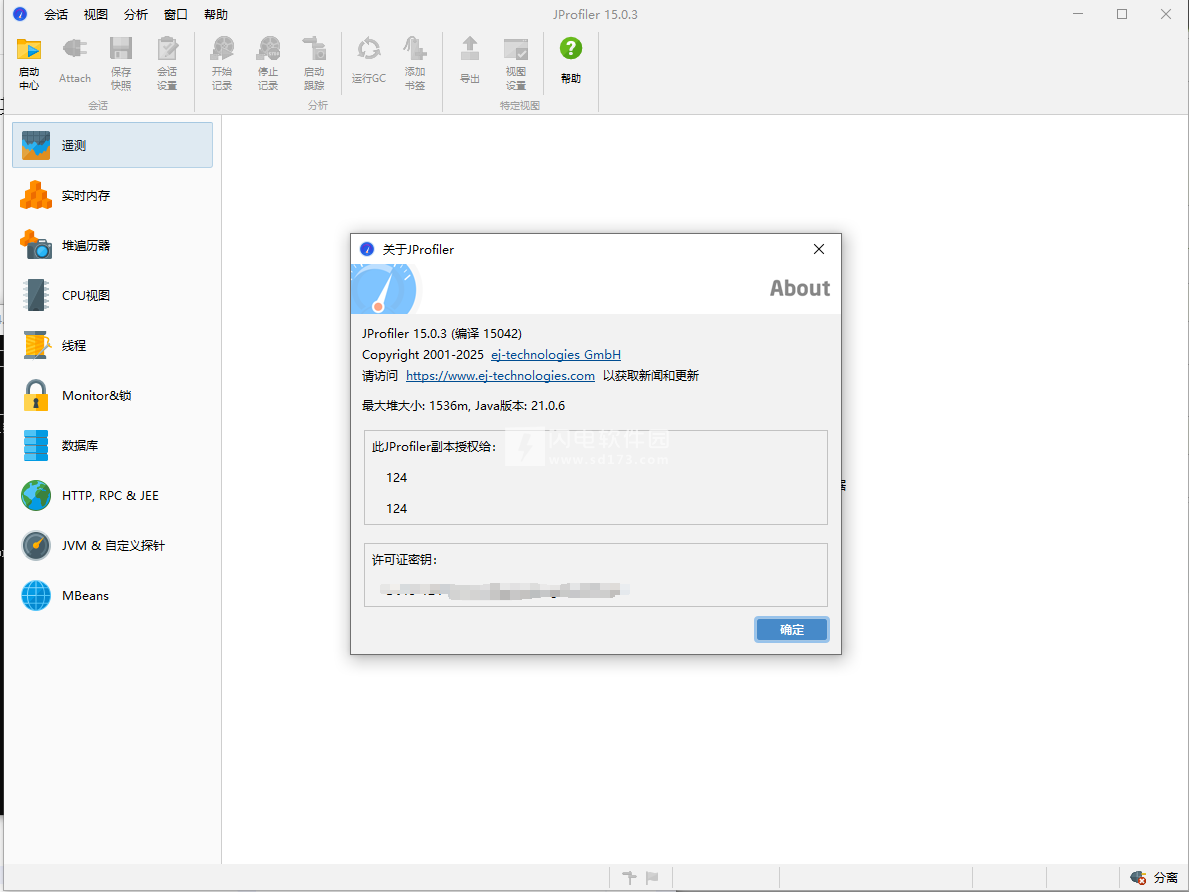Open the https://www.ej-technologies.com link
The width and height of the screenshot is (1189, 892).
[500, 376]
